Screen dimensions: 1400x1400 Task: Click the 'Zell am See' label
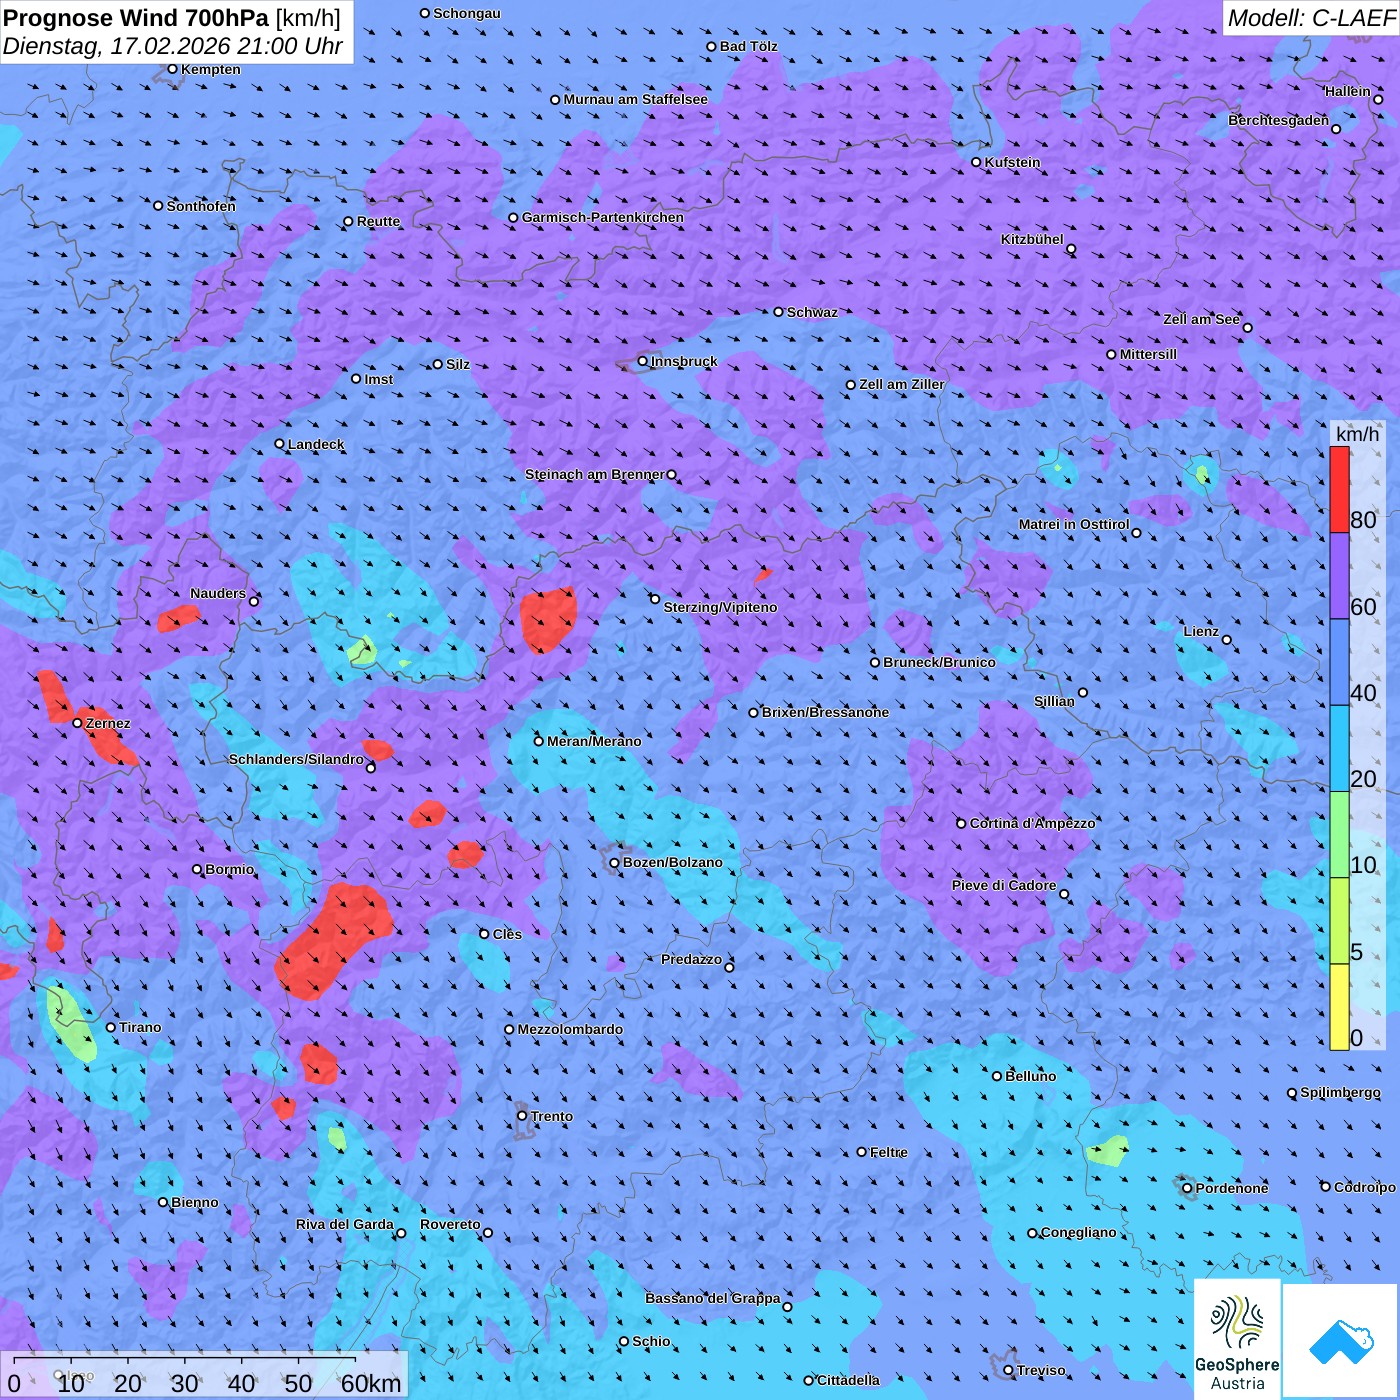[x=1201, y=319]
